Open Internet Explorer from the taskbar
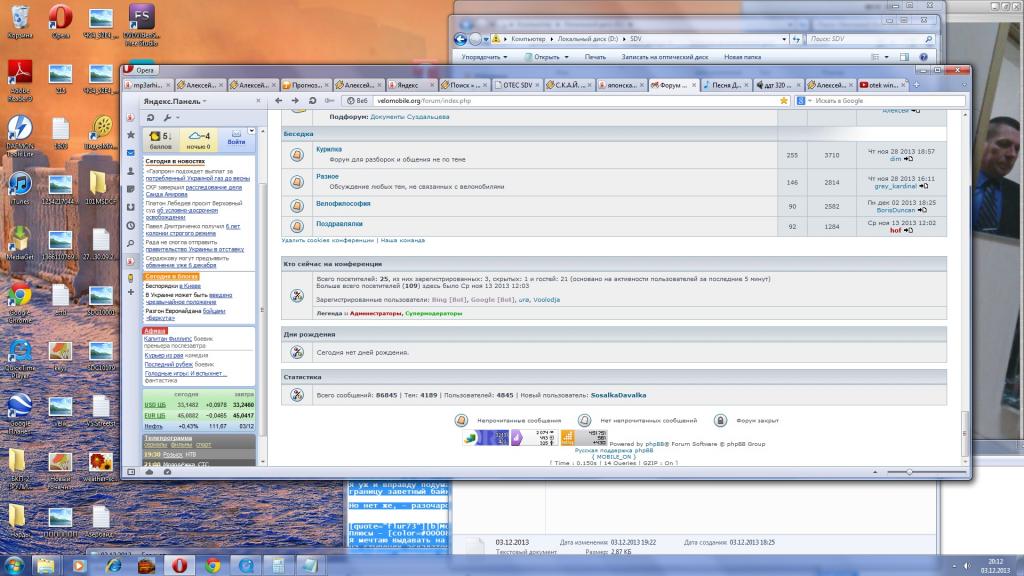 pos(113,565)
